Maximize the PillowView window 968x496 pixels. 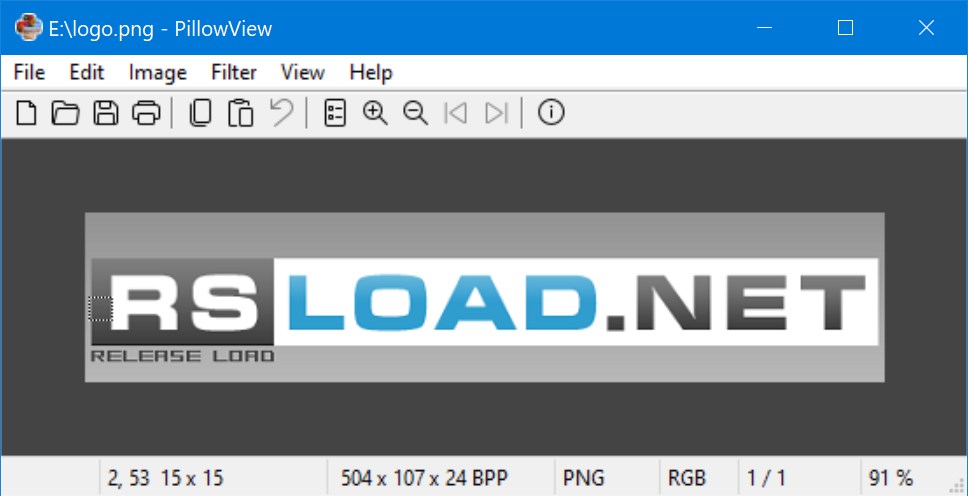pyautogui.click(x=845, y=28)
